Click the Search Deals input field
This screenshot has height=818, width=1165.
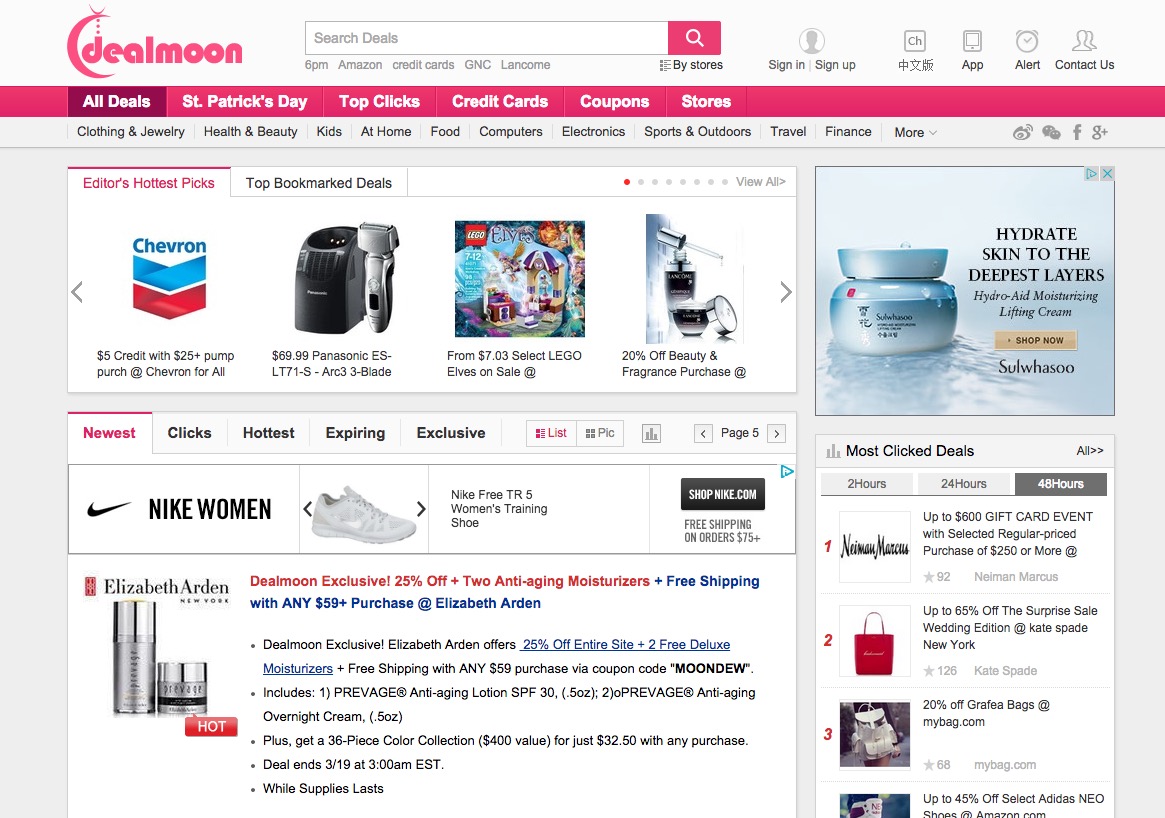[x=487, y=38]
